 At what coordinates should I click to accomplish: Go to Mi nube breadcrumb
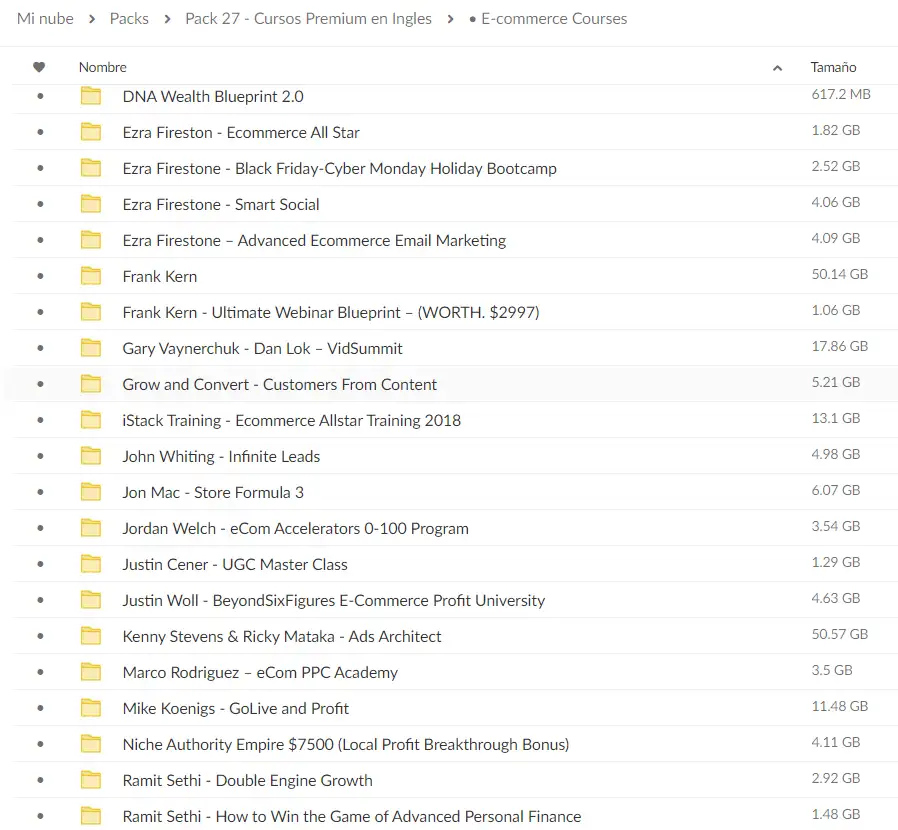click(45, 18)
